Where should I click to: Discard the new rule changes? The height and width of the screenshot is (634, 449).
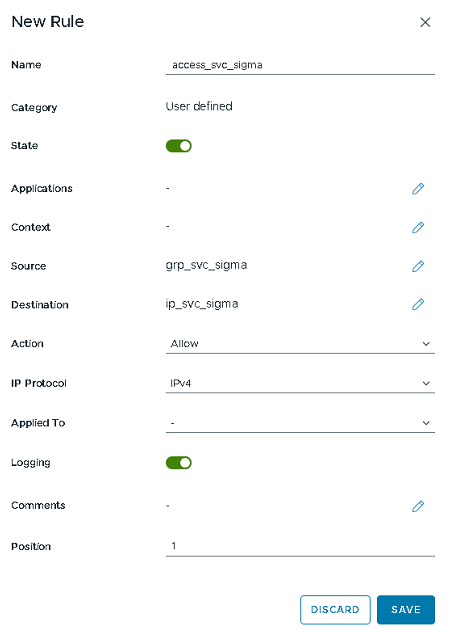[x=335, y=610]
